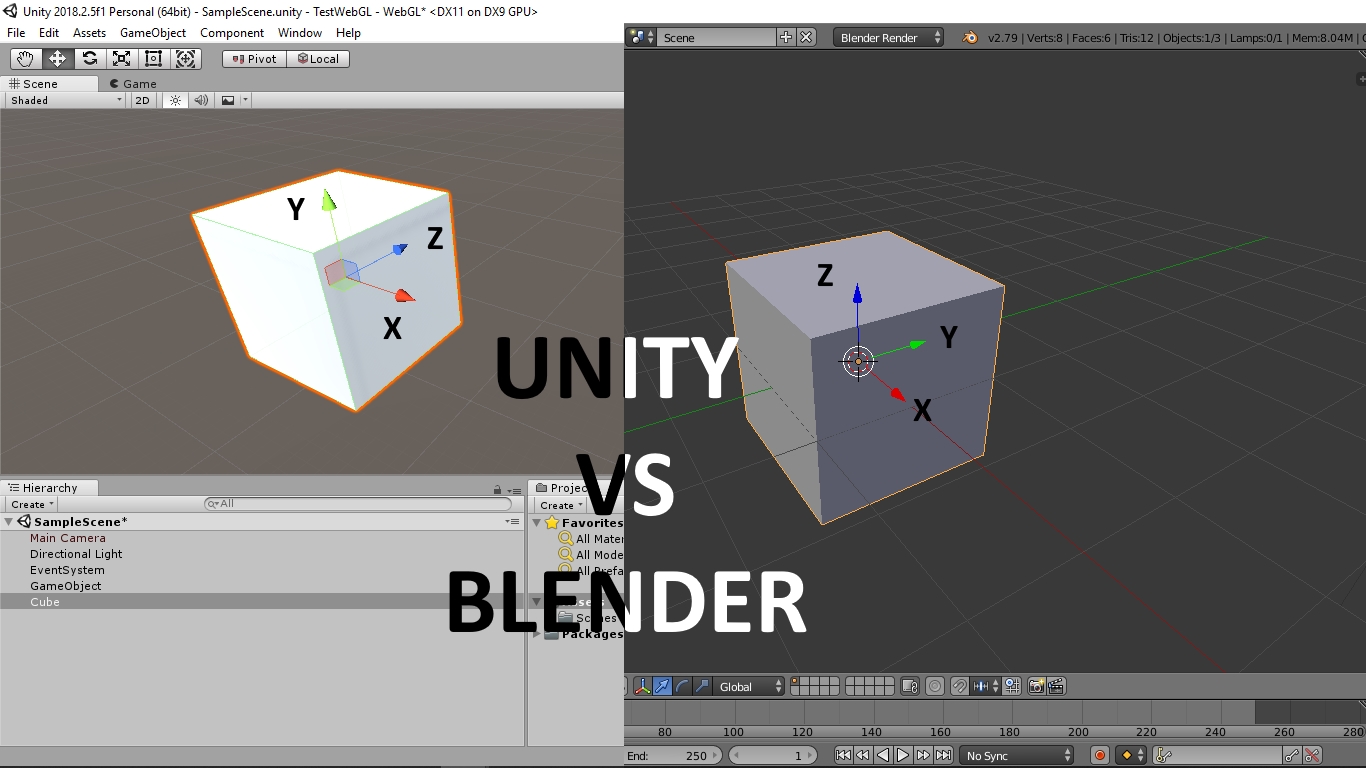This screenshot has width=1366, height=768.
Task: Open the Shaded draw mode dropdown
Action: click(x=65, y=100)
